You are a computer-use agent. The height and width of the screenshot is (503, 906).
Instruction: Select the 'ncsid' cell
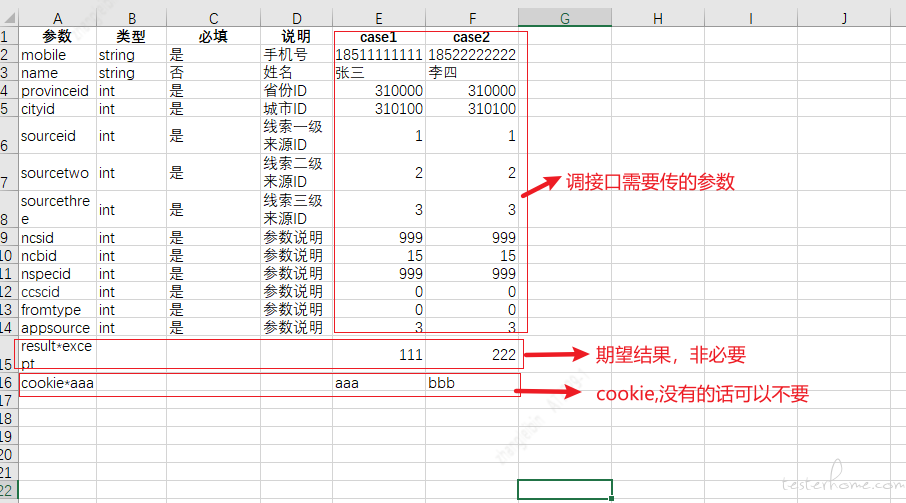pyautogui.click(x=57, y=237)
